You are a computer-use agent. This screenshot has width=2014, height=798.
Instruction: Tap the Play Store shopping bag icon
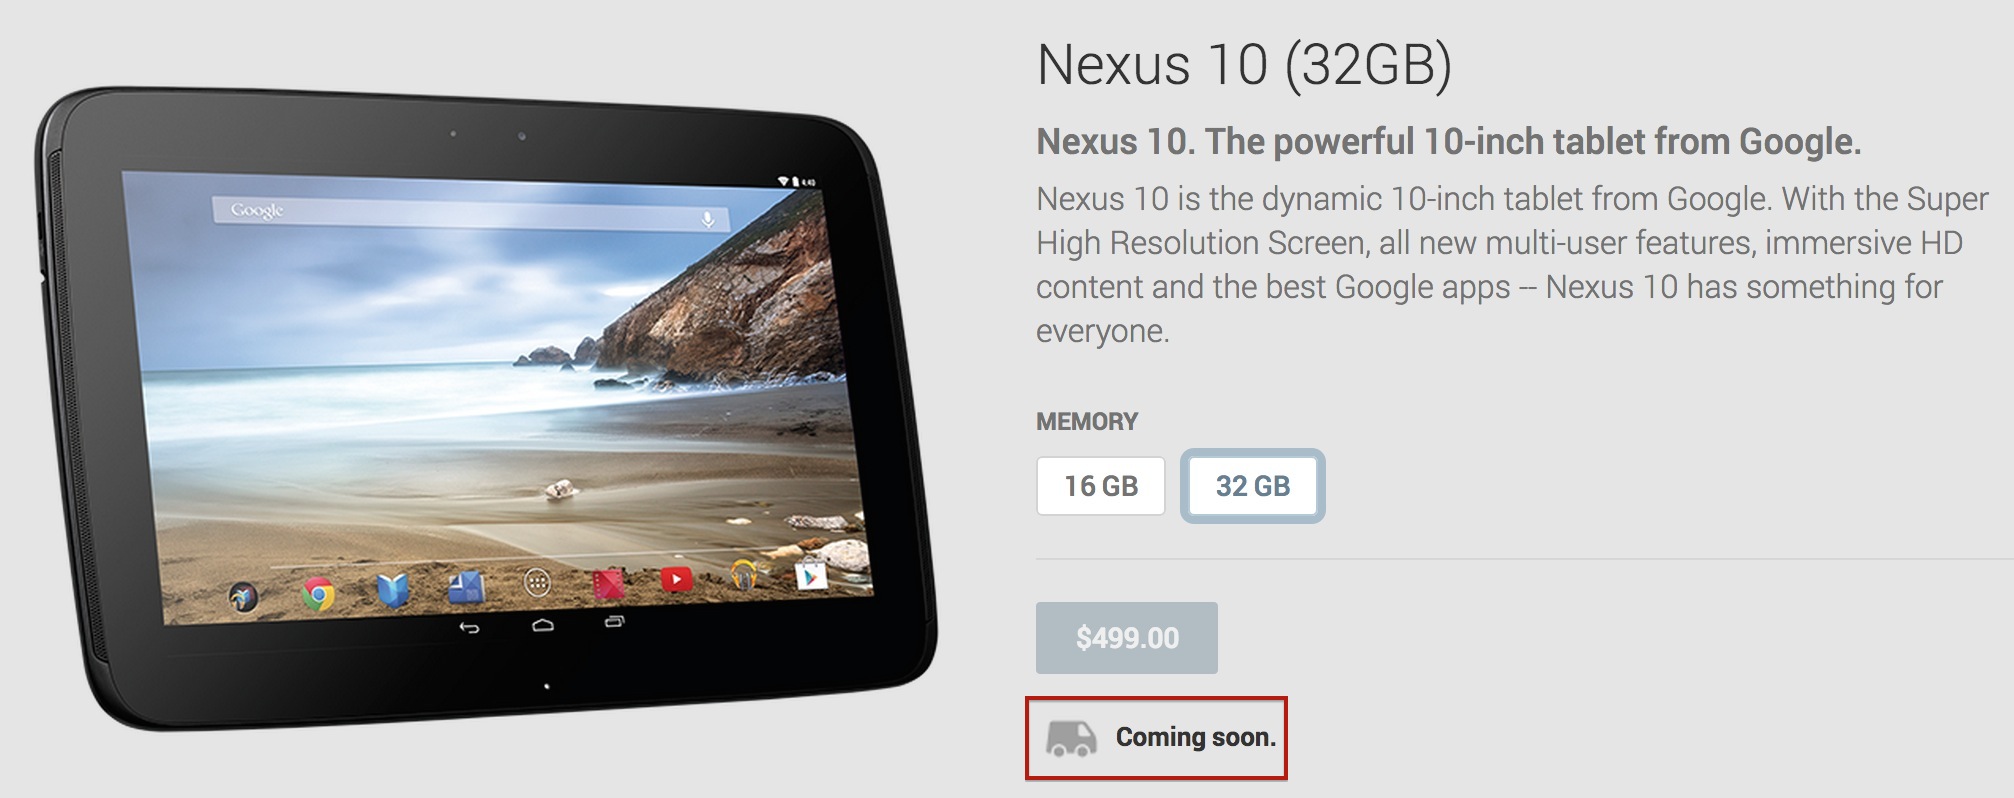coord(811,576)
